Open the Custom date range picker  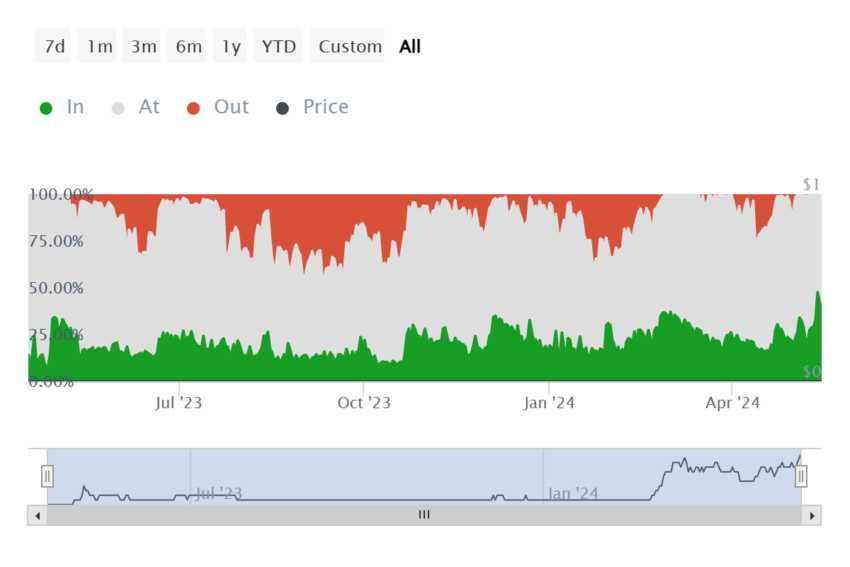coord(347,46)
